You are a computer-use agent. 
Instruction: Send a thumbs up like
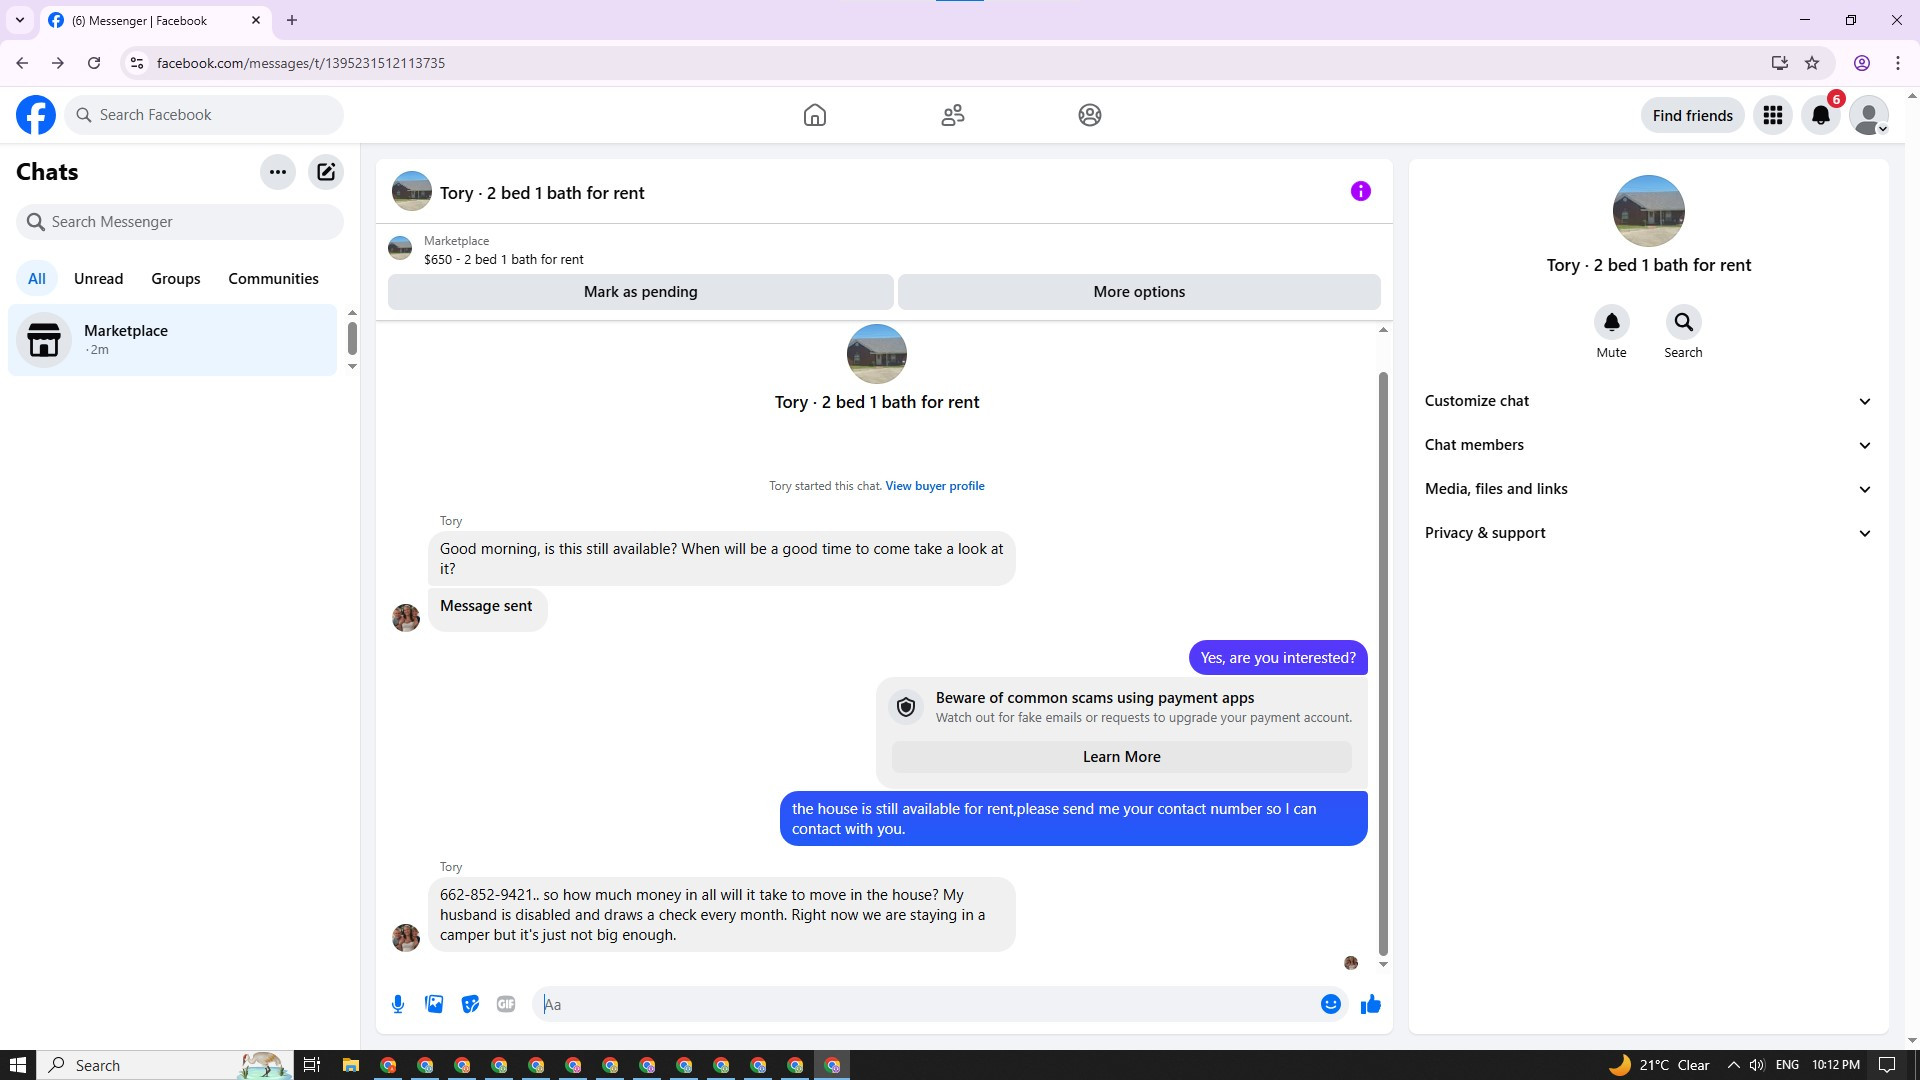point(1370,1004)
